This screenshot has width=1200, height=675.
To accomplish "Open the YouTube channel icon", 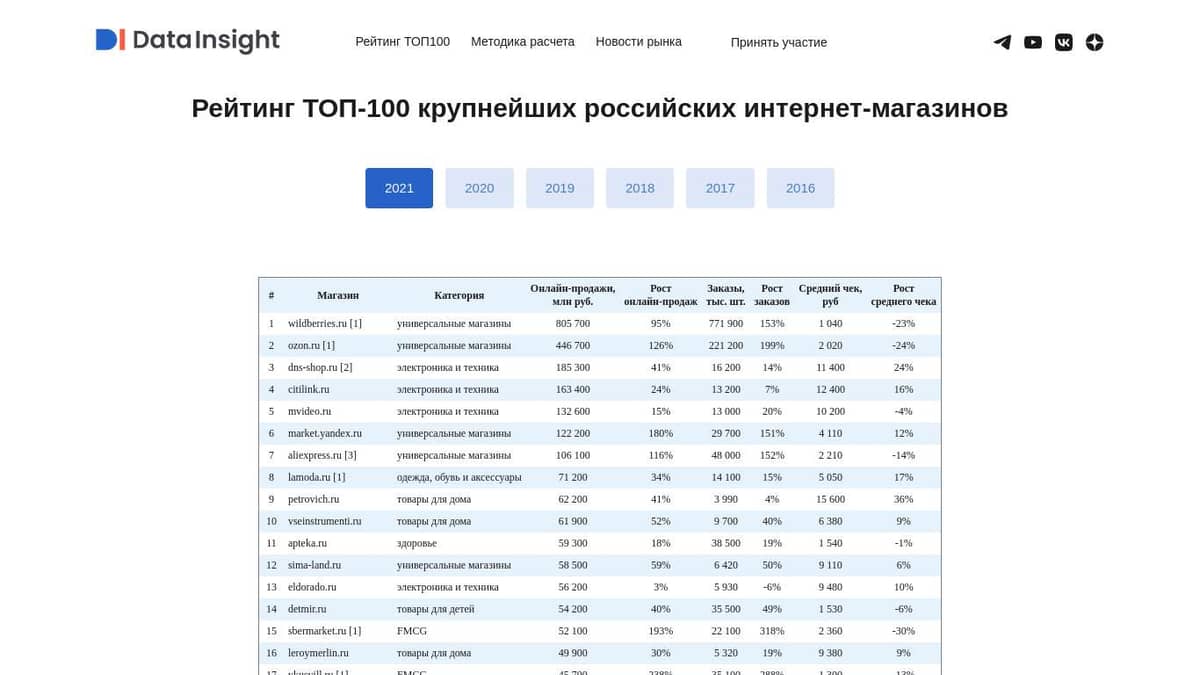I will click(x=1033, y=42).
